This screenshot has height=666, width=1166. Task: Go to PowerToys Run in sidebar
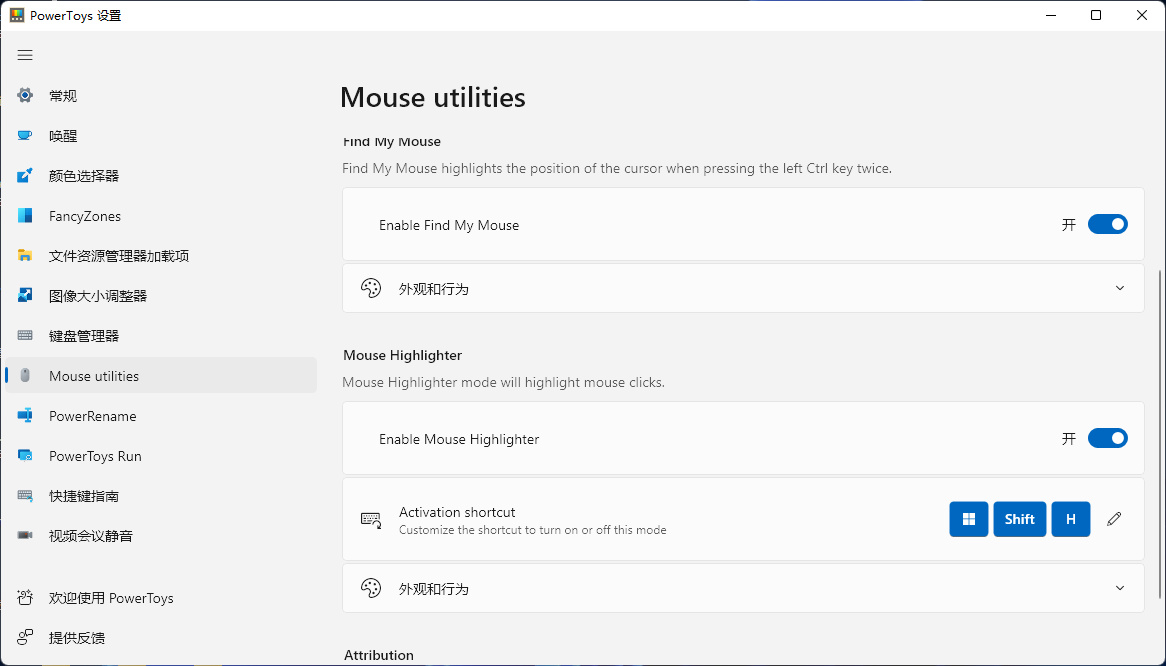point(95,456)
